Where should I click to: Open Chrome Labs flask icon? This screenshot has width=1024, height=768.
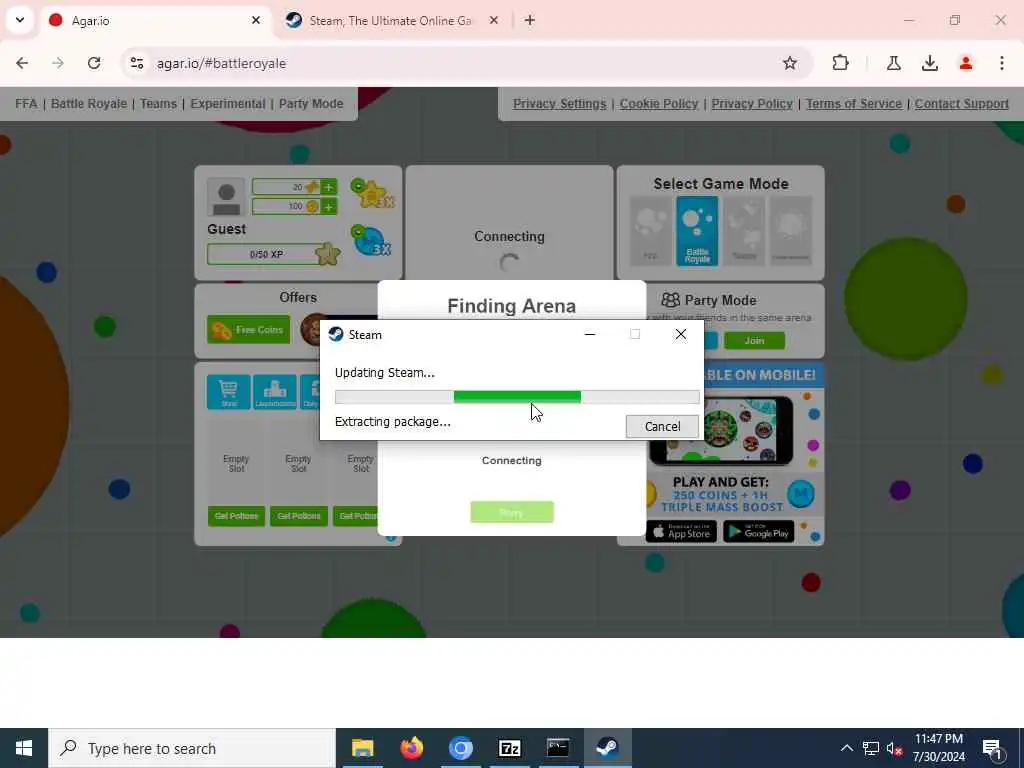pos(893,63)
